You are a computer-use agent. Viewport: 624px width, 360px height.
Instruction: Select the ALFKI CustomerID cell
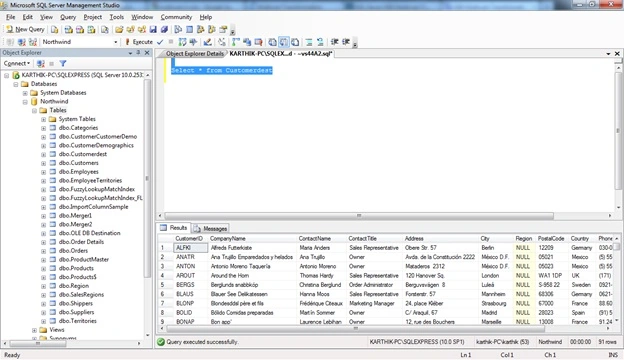click(x=191, y=248)
